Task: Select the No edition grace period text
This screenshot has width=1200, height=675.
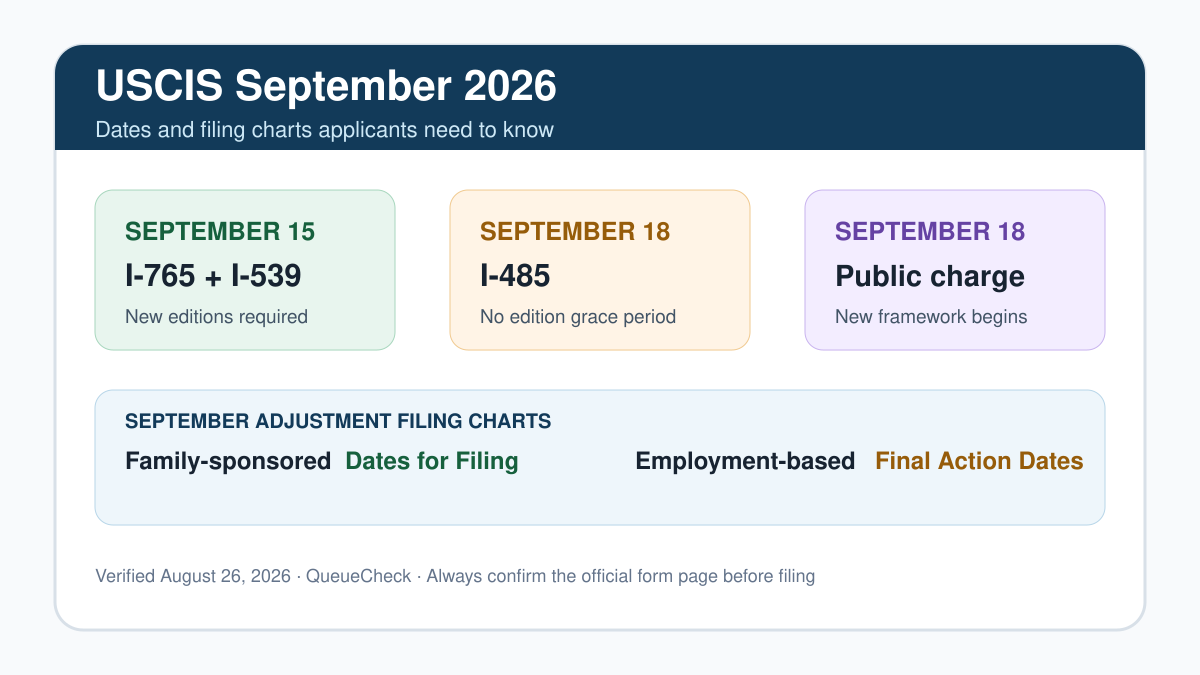Action: (578, 317)
